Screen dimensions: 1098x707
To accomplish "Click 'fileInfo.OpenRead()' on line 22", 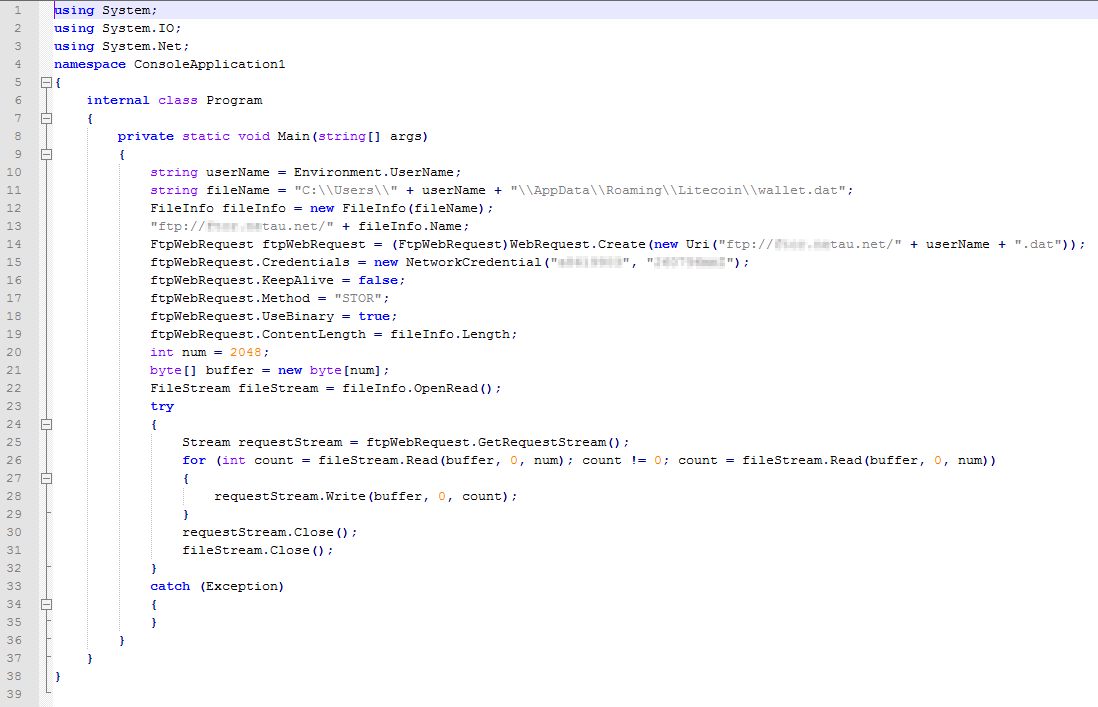I will (417, 388).
